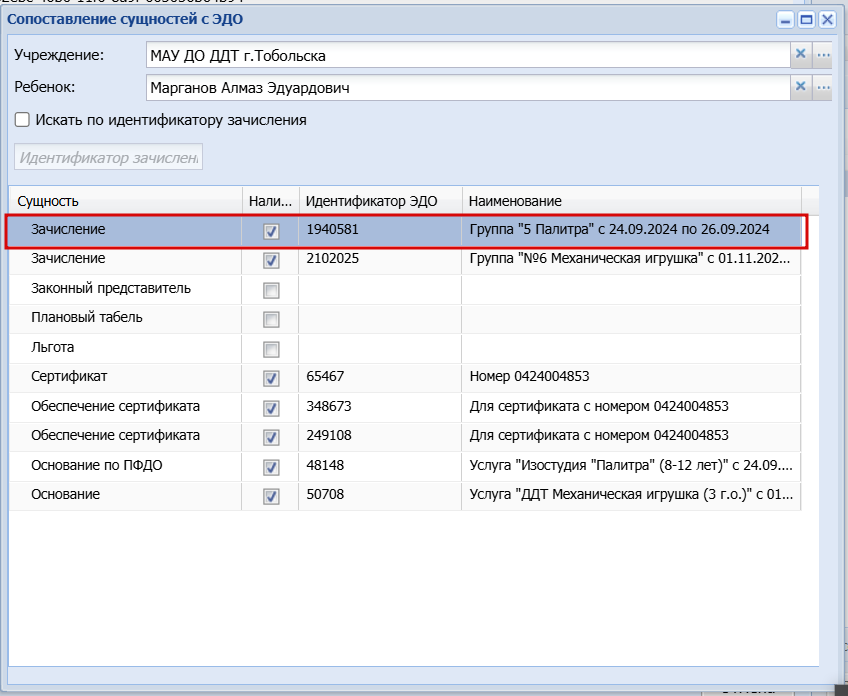
Task: Enable Искать по идентификатору зачисления checkbox
Action: pos(22,120)
